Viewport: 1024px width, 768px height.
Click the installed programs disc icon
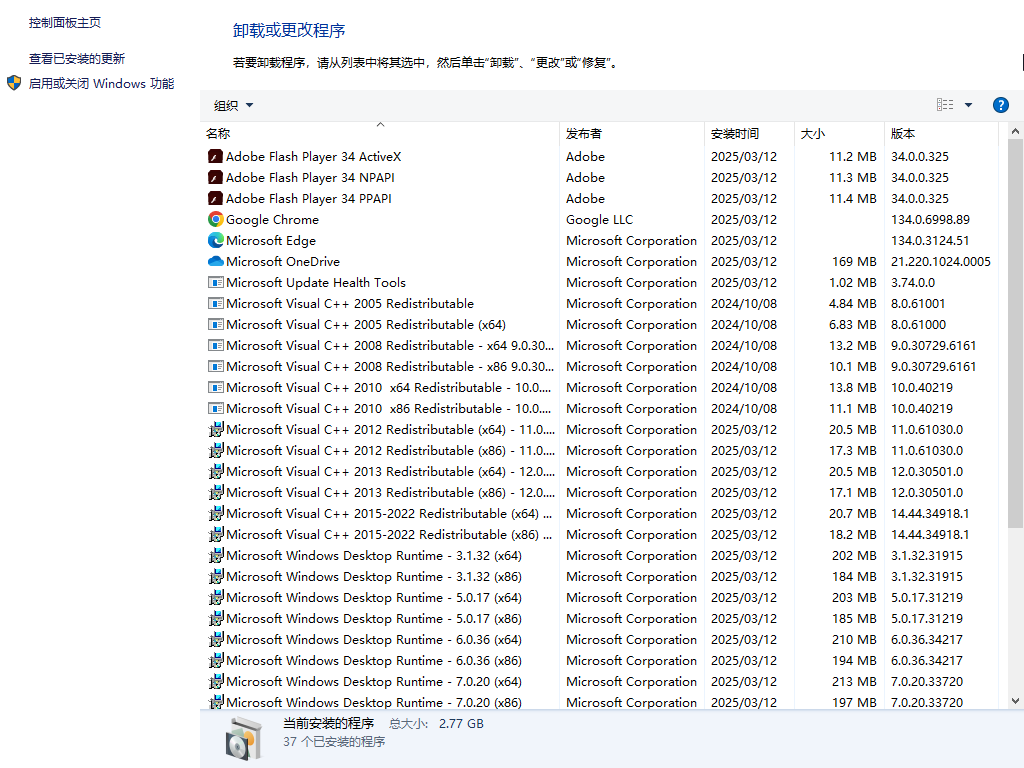243,738
